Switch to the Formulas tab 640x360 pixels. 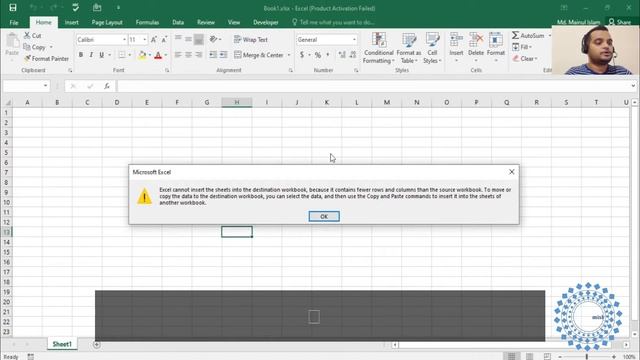[x=147, y=22]
